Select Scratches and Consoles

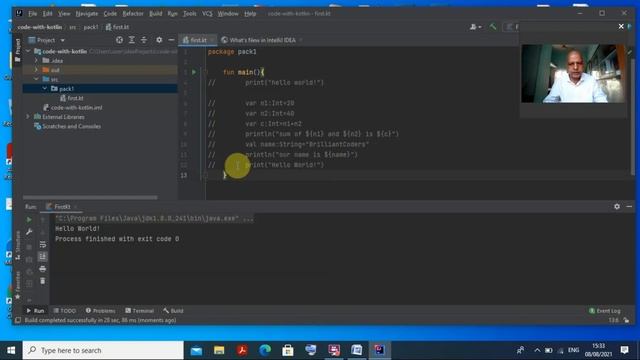coord(67,126)
